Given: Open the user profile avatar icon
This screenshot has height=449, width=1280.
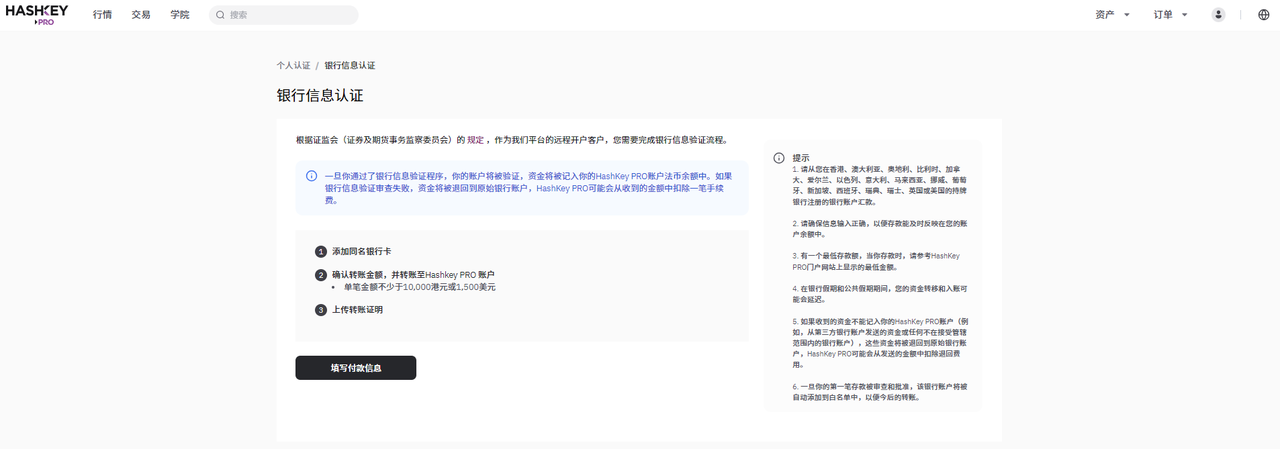Looking at the screenshot, I should tap(1218, 15).
